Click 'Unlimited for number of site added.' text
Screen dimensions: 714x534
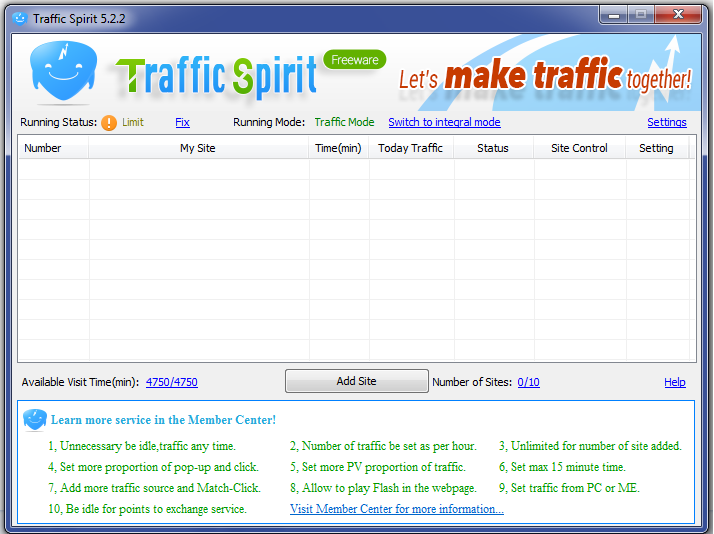click(x=596, y=446)
